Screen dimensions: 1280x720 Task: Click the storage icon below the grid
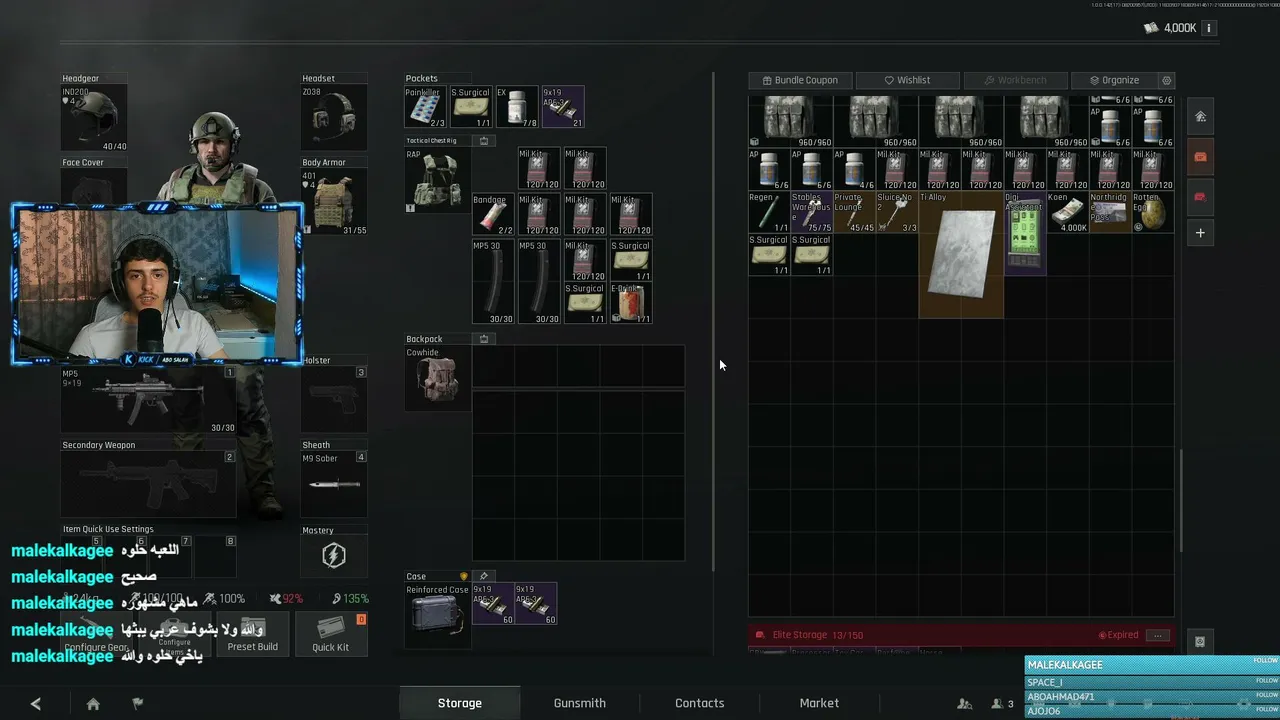click(x=1200, y=642)
